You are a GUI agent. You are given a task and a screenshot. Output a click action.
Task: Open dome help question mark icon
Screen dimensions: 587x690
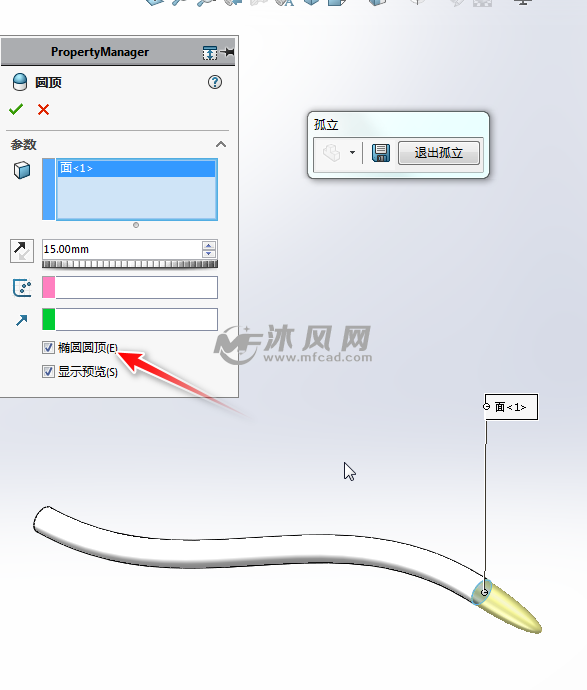pyautogui.click(x=215, y=82)
